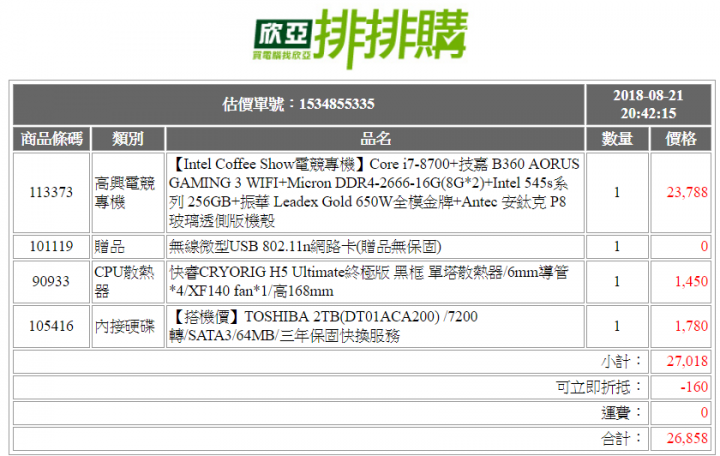Screen dimensions: 720x456
Task: Click the date 2018-08-21 20:42:15 cell
Action: [x=648, y=104]
